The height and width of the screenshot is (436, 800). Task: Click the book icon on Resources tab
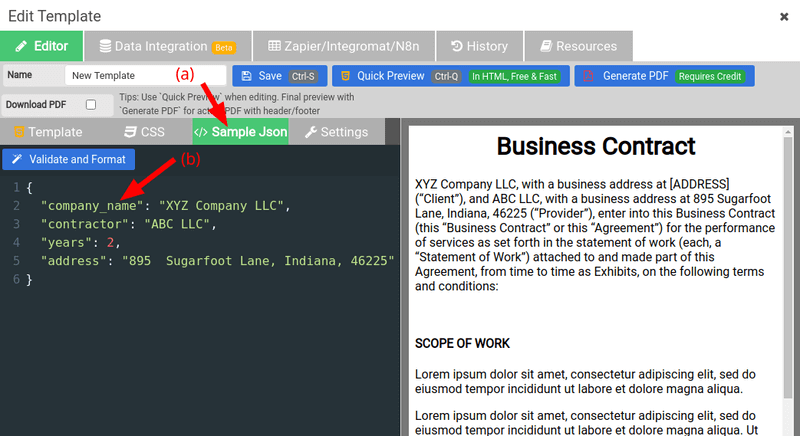(x=546, y=46)
